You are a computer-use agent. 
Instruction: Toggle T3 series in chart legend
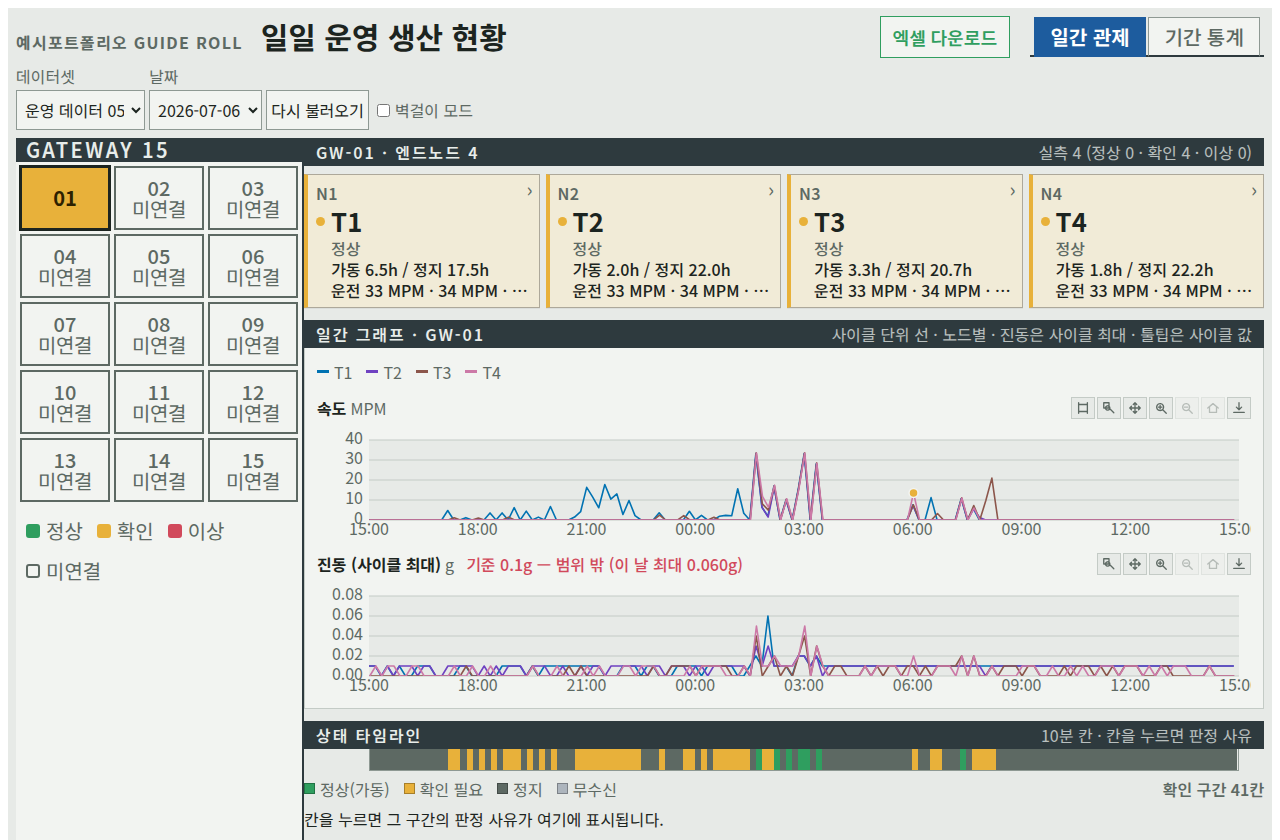coord(434,373)
